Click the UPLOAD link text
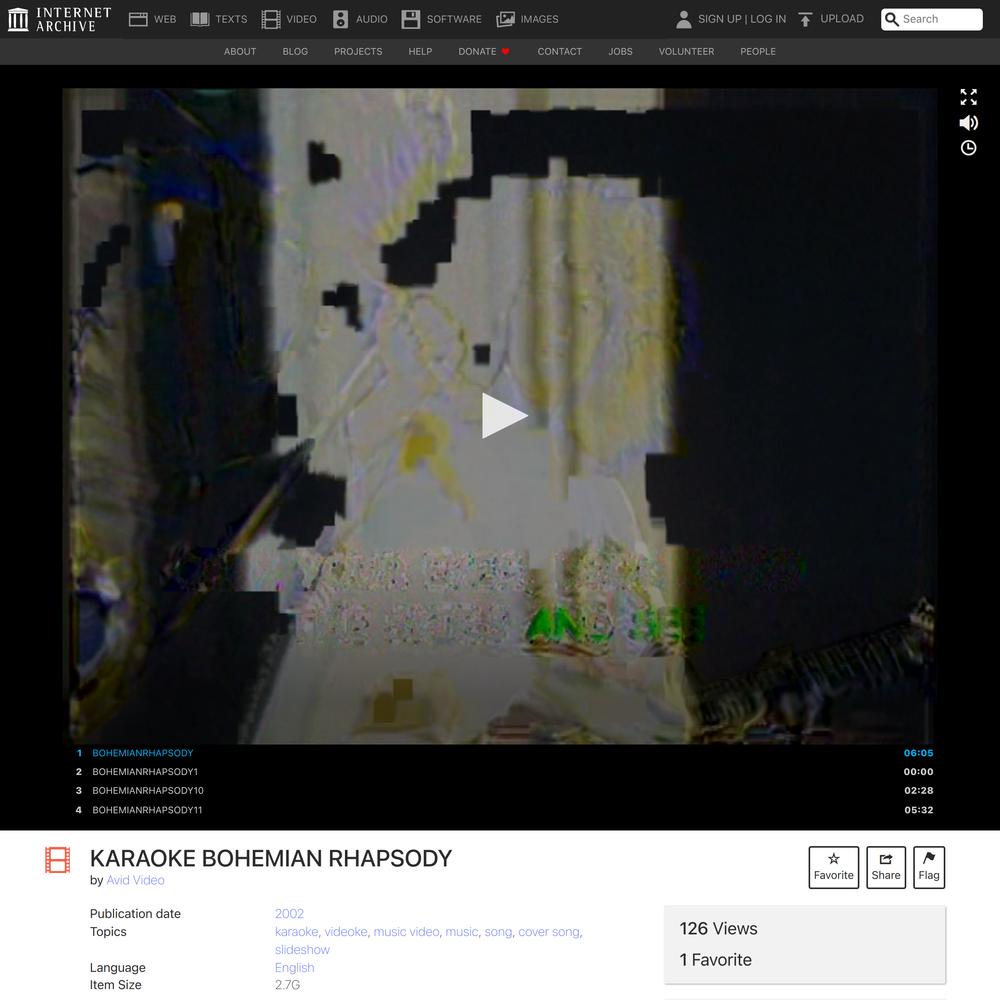The height and width of the screenshot is (1000, 1000). (x=842, y=18)
